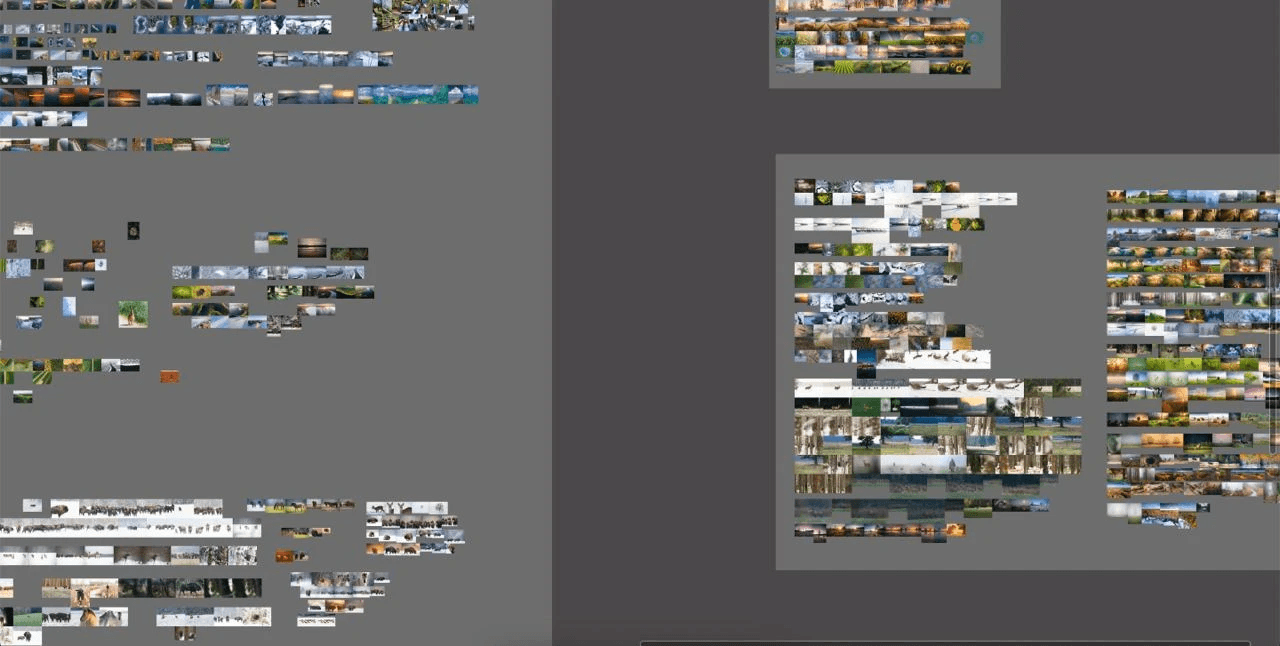1280x646 pixels.
Task: Select the tall pale blue portrait thumbnail
Action: [69, 307]
